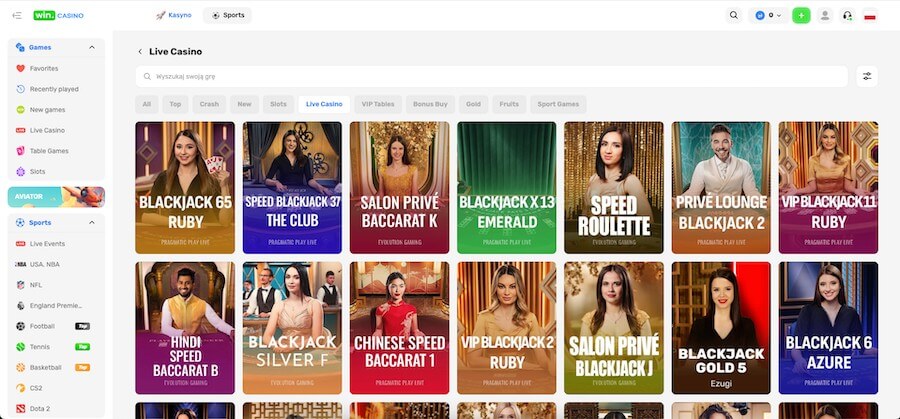This screenshot has width=900, height=419.
Task: Click the green plus deposit button
Action: [801, 15]
